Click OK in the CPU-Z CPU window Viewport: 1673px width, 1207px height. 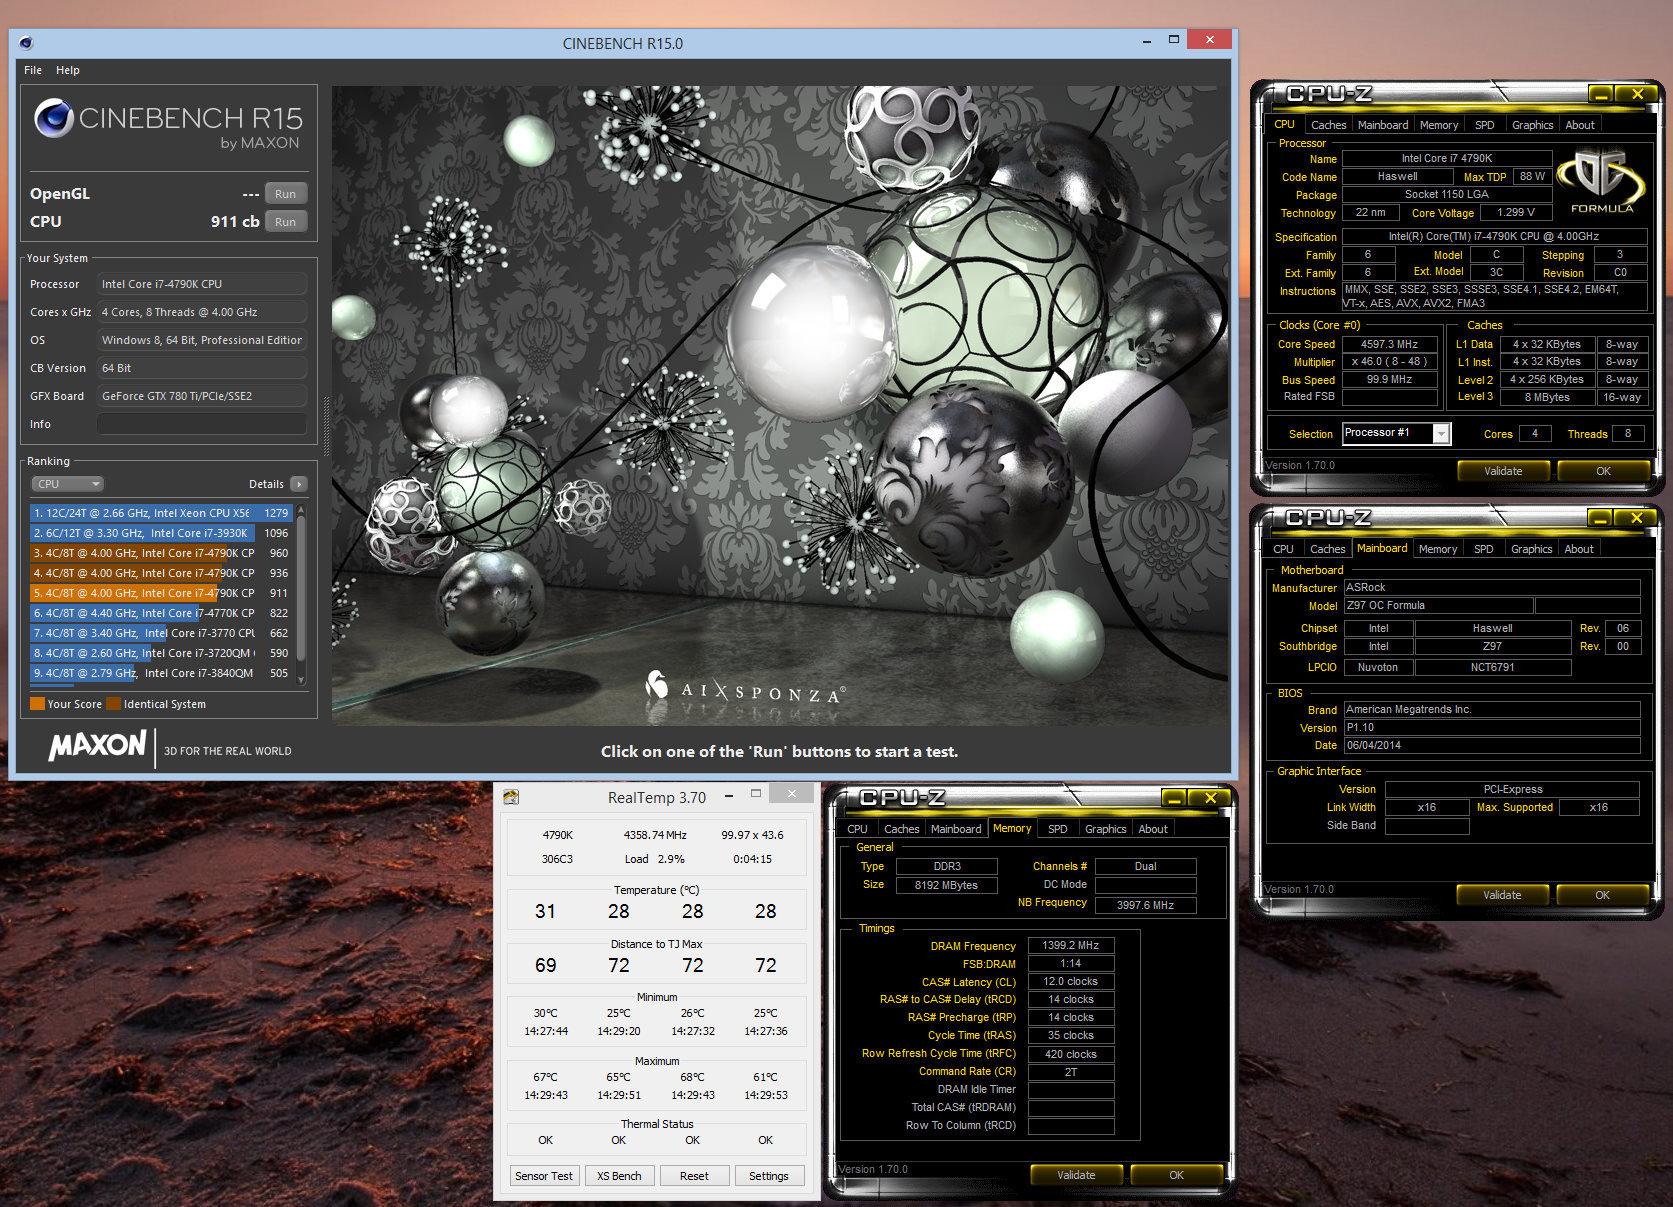coord(1603,471)
